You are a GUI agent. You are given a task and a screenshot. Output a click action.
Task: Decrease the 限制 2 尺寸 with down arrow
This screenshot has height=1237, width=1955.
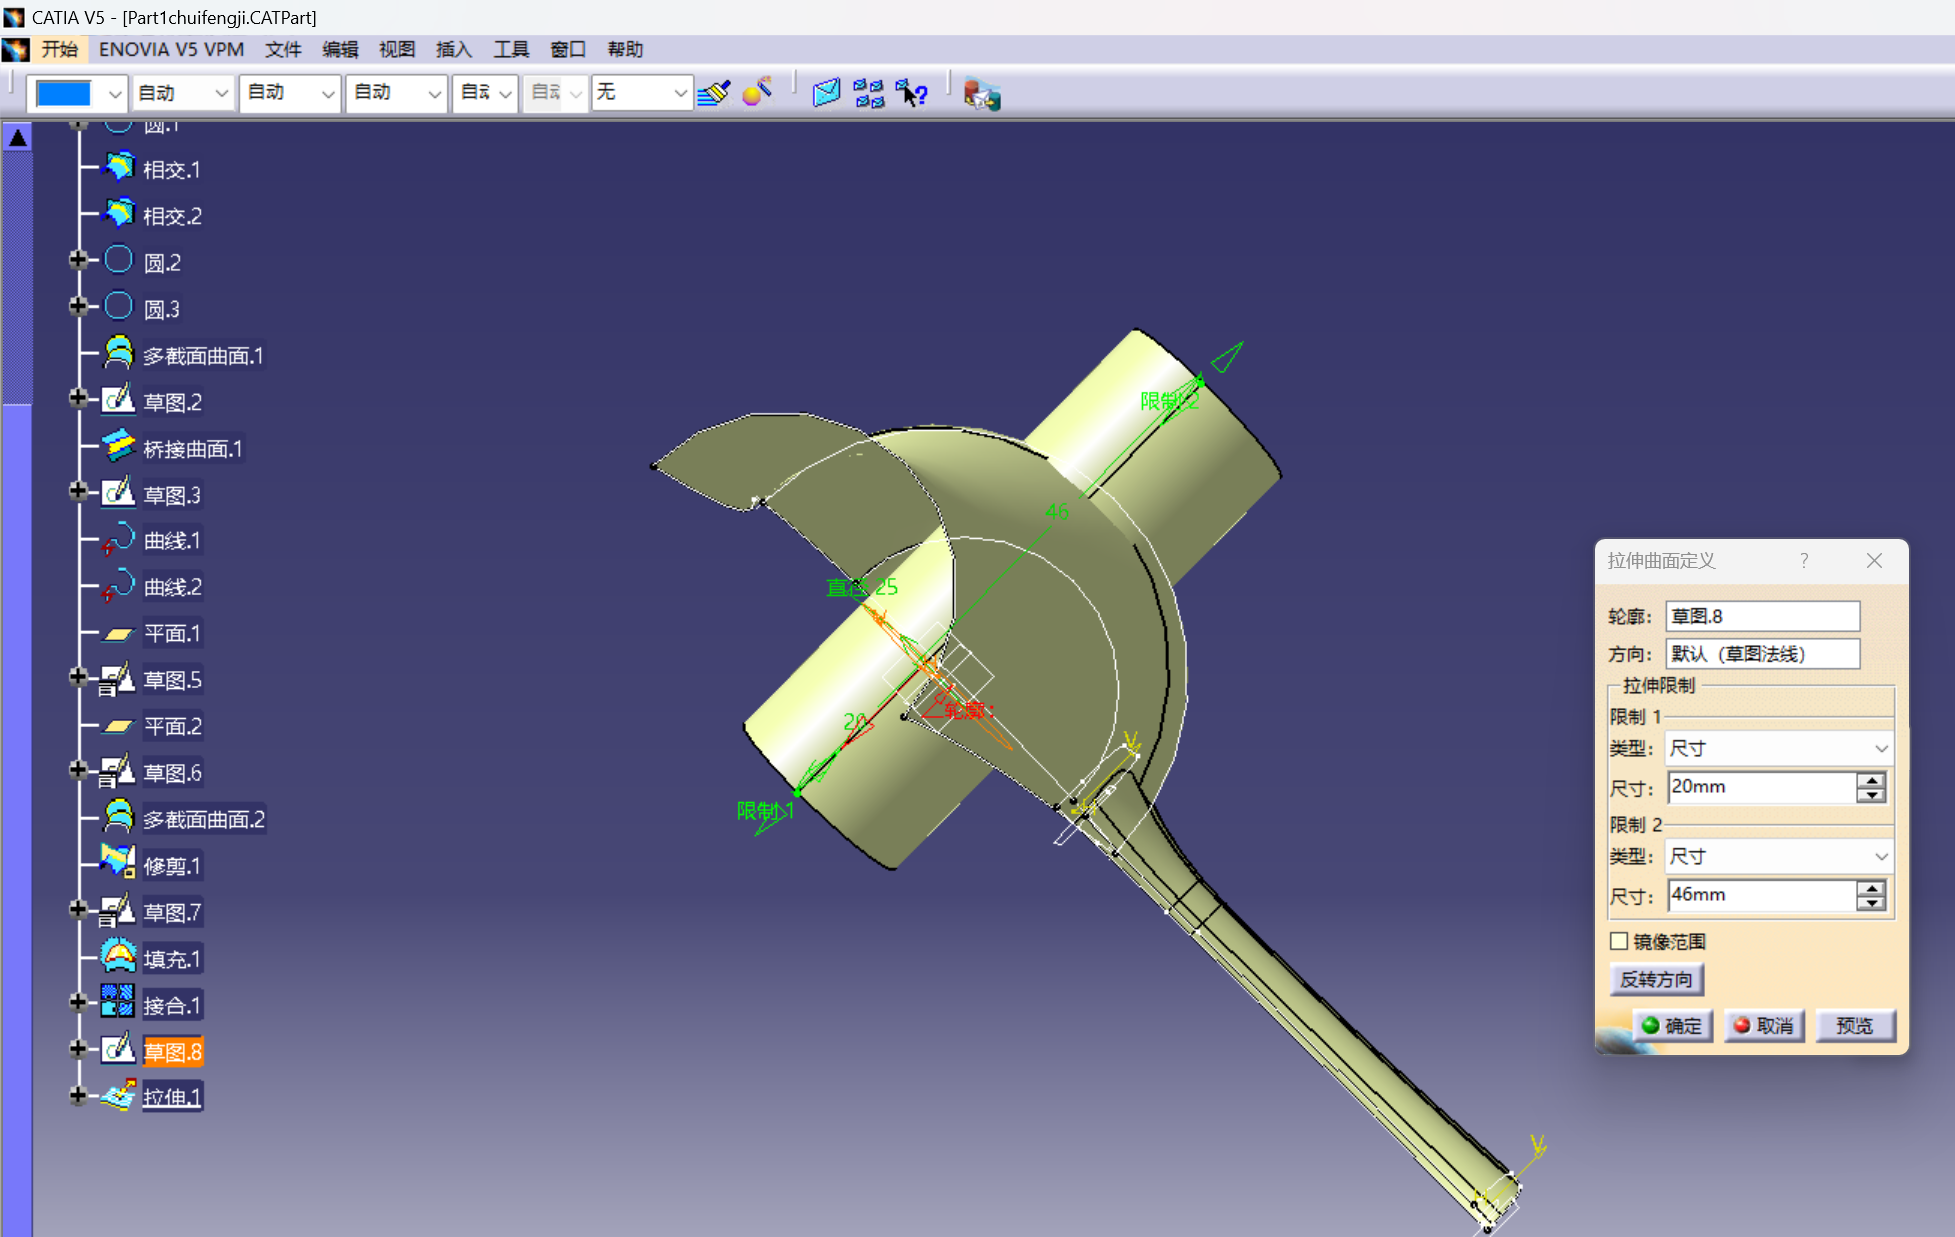[1871, 903]
